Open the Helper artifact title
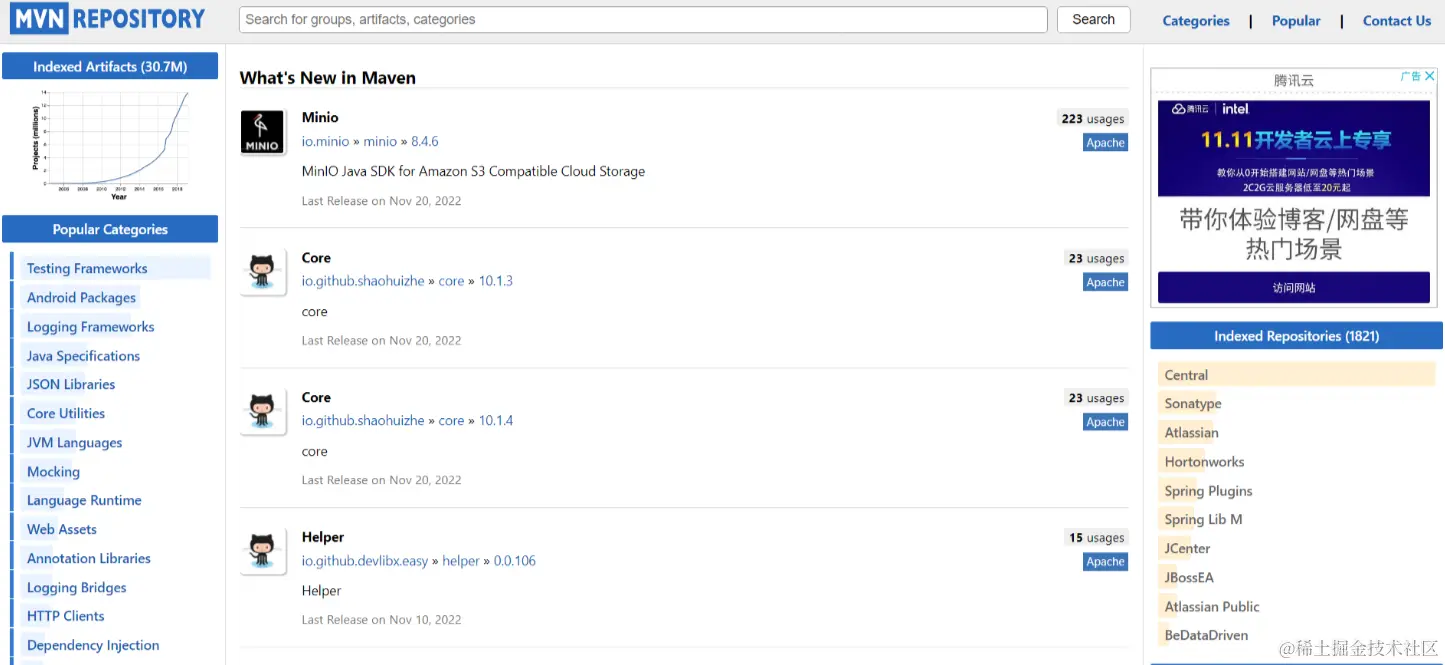Image resolution: width=1445 pixels, height=665 pixels. (x=323, y=537)
